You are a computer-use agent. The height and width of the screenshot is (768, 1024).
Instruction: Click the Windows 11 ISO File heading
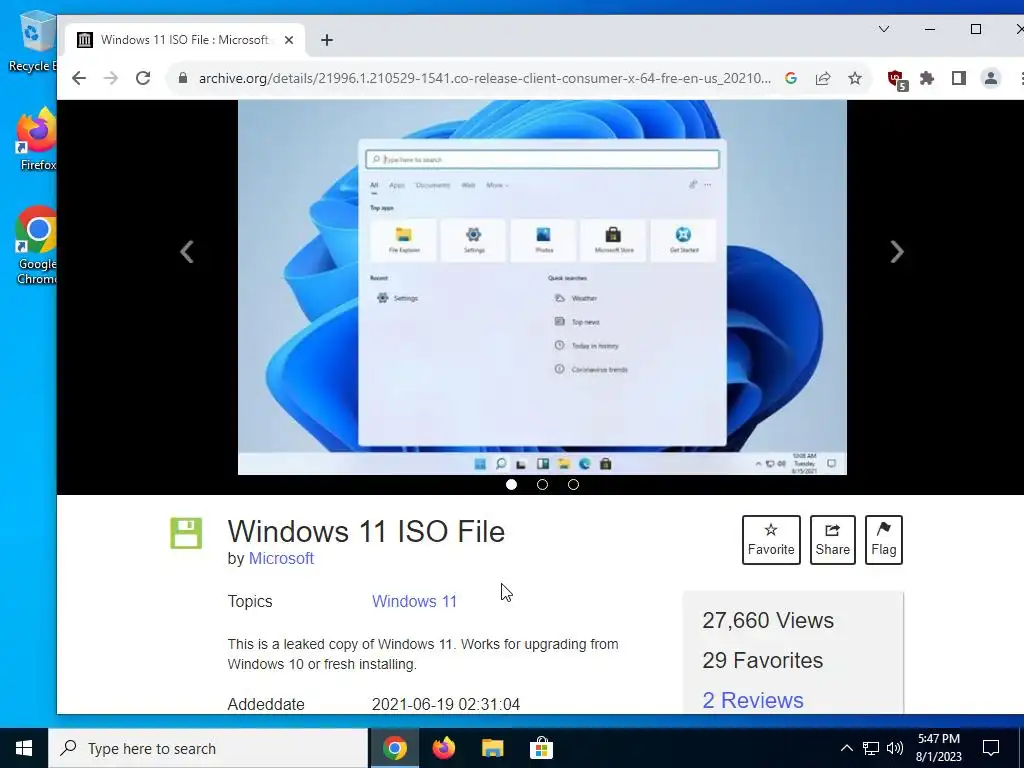click(366, 532)
